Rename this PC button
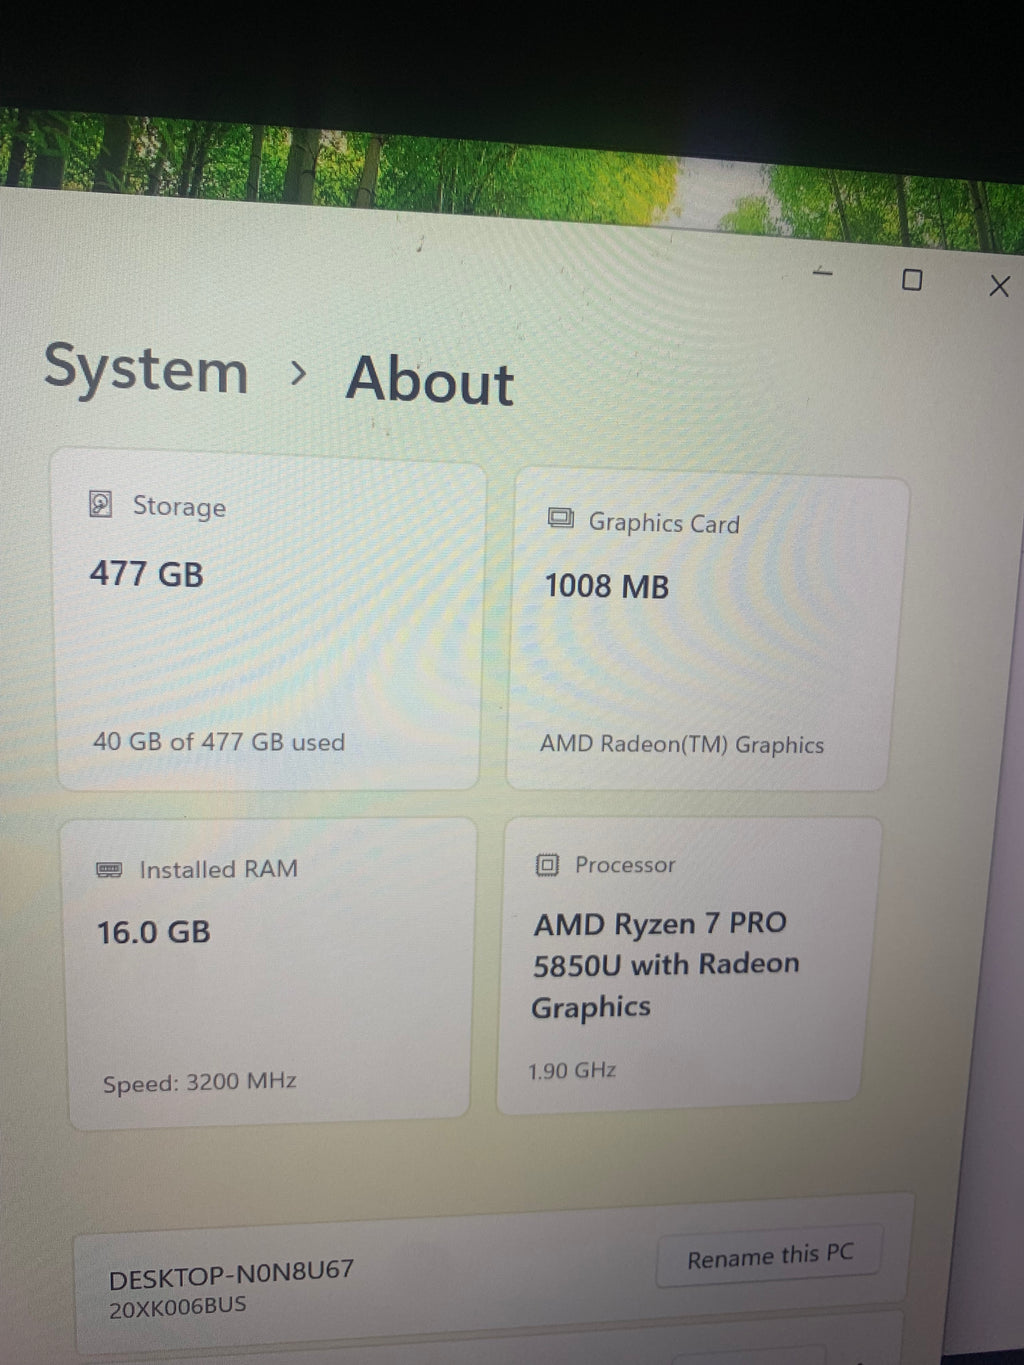Screen dimensions: 1024x1365 [769, 1256]
